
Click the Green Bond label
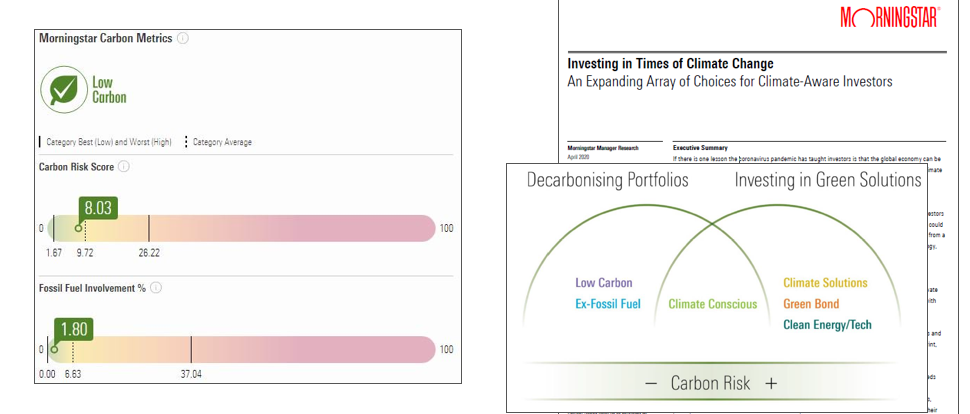(x=811, y=304)
